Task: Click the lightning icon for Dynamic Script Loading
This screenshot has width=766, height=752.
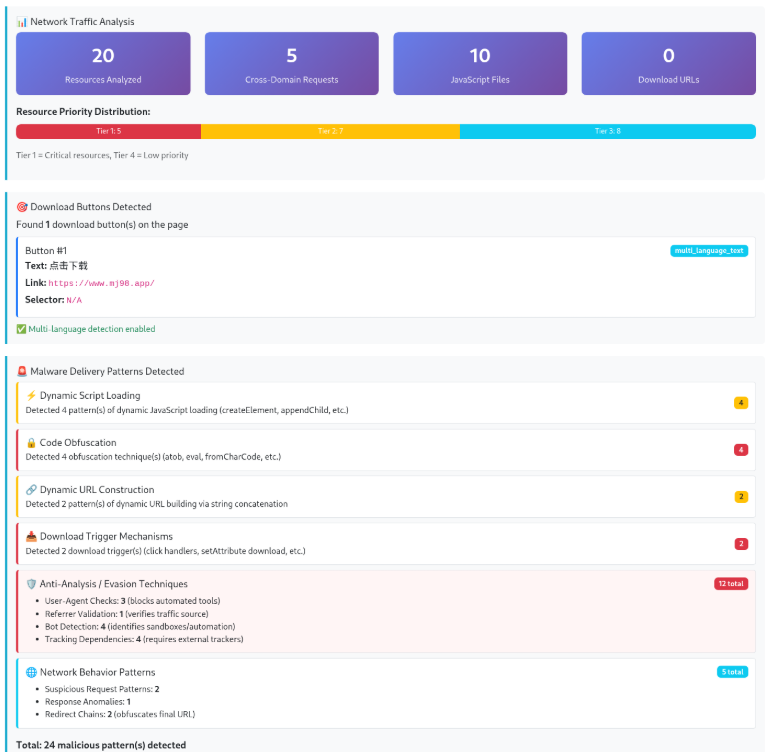Action: 31,396
